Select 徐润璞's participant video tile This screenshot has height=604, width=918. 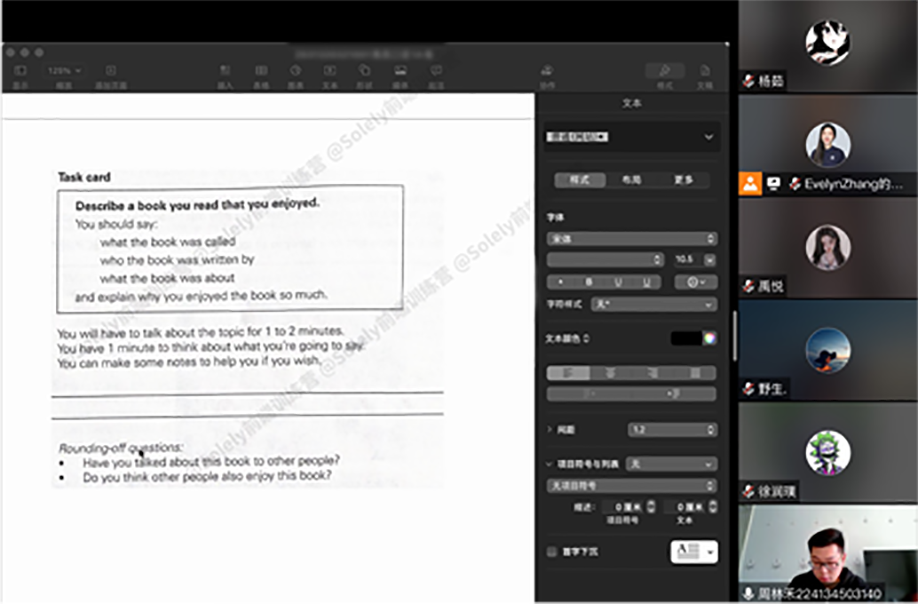click(828, 452)
